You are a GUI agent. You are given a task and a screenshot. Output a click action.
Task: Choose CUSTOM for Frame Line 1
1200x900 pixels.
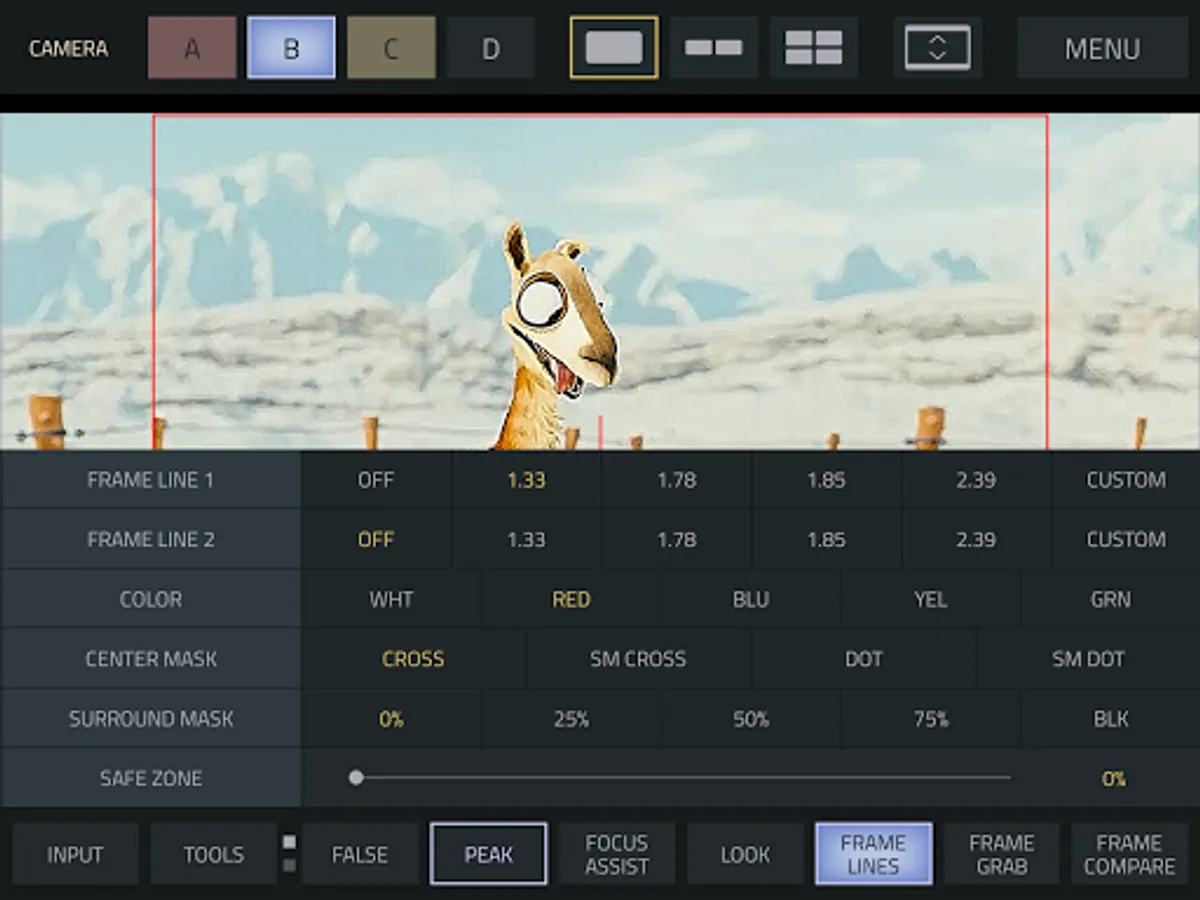tap(1126, 480)
